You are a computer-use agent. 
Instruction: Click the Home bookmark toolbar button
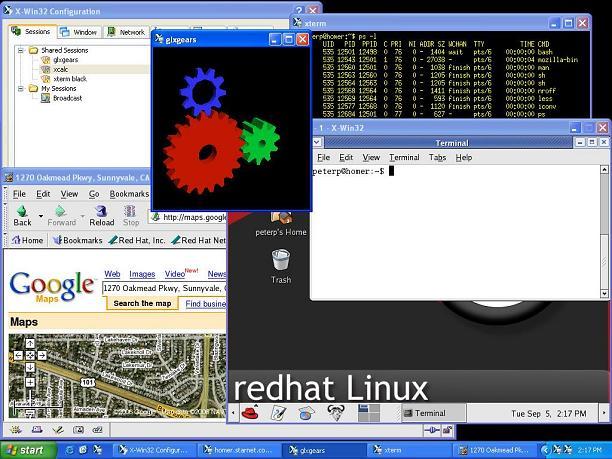[27, 240]
